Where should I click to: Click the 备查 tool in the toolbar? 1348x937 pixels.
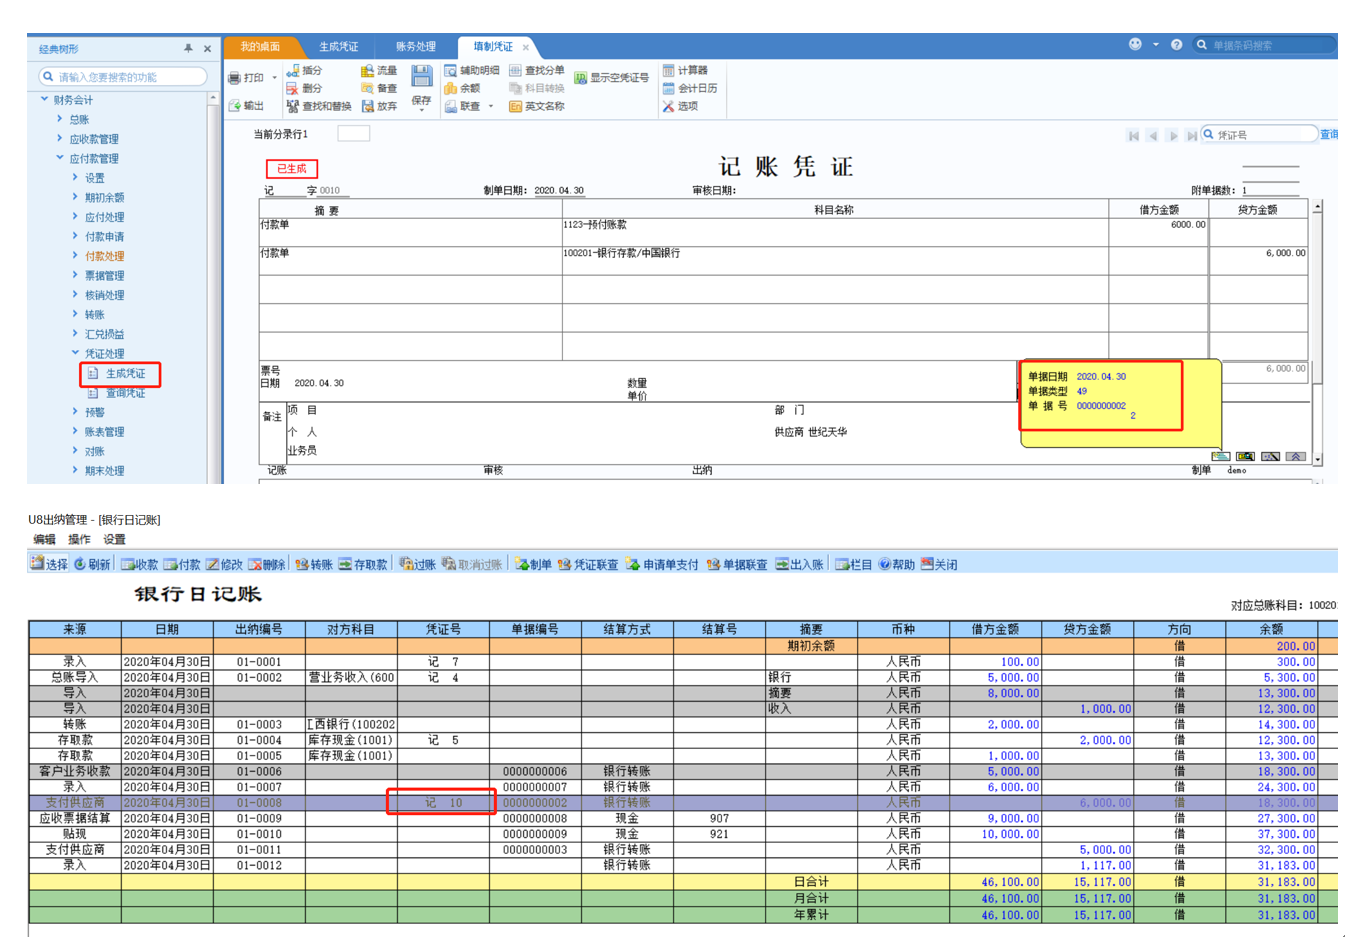(x=379, y=88)
